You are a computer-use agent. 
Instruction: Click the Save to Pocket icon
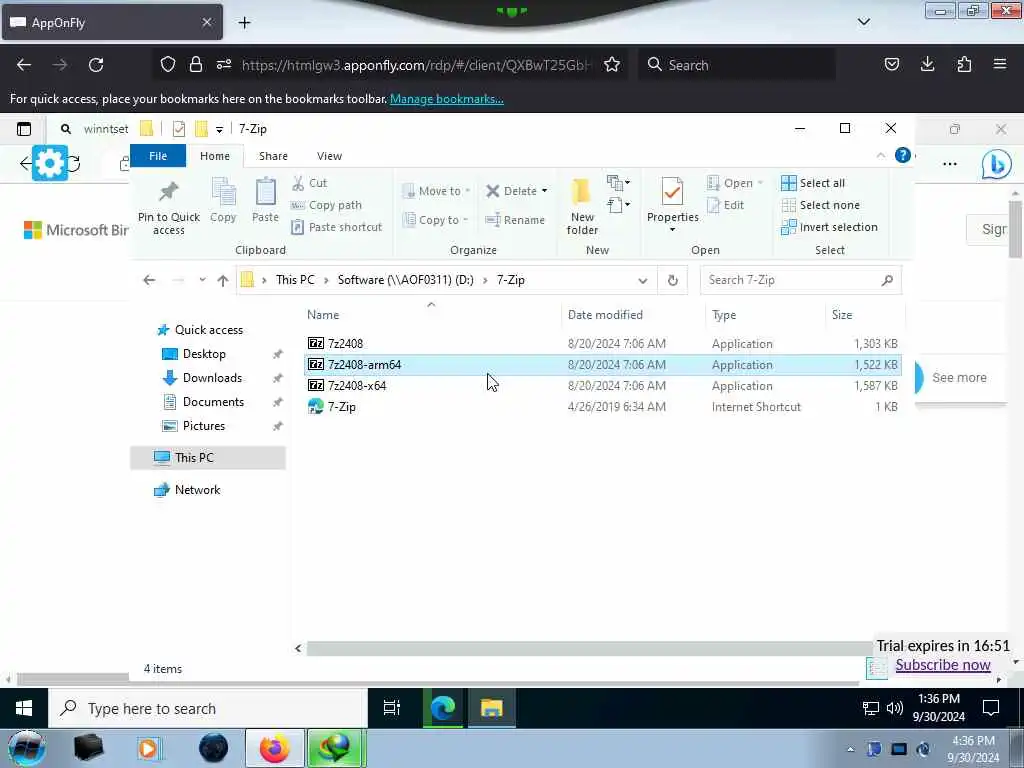point(891,64)
